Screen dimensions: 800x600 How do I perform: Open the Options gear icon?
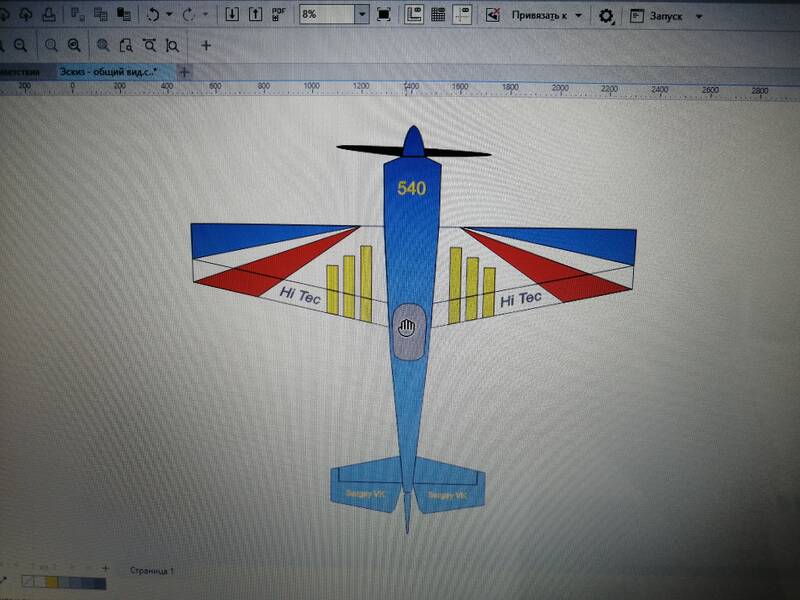point(606,16)
